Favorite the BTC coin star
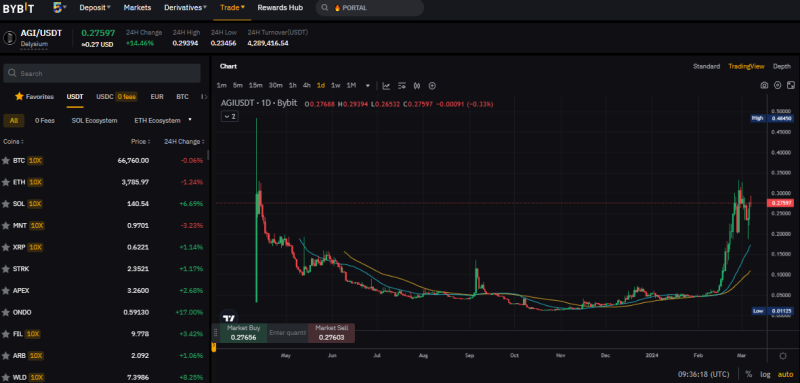 coord(6,161)
